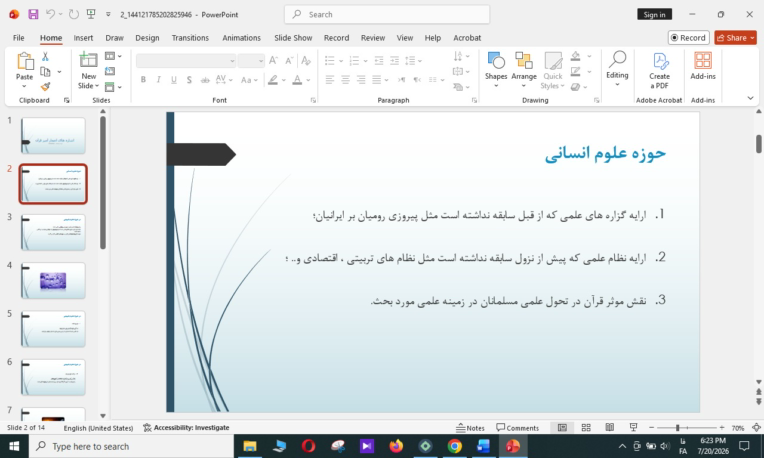The image size is (764, 458).
Task: Expand the Paste options arrow
Action: 24,86
